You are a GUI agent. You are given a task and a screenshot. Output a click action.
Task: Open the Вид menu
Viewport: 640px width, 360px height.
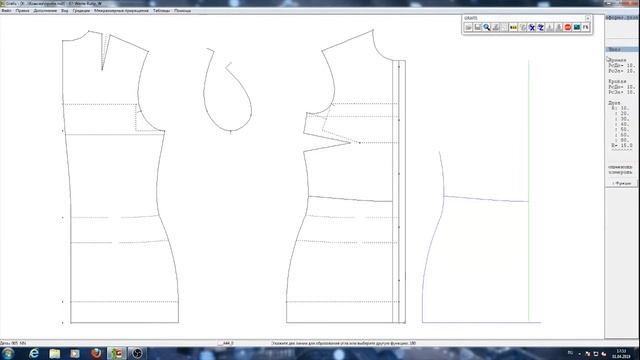coord(65,11)
